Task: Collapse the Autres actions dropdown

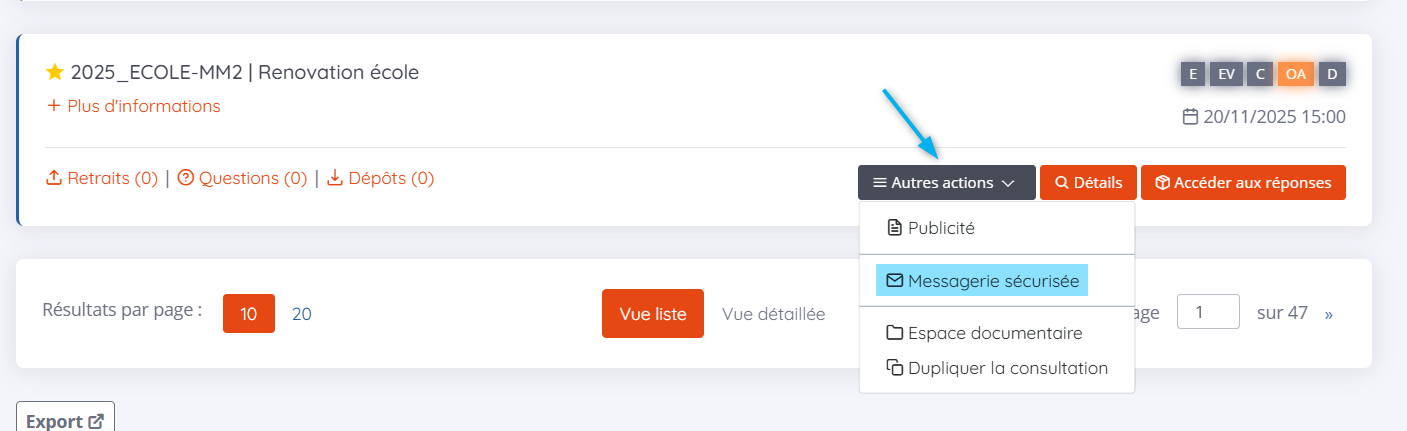Action: click(946, 183)
